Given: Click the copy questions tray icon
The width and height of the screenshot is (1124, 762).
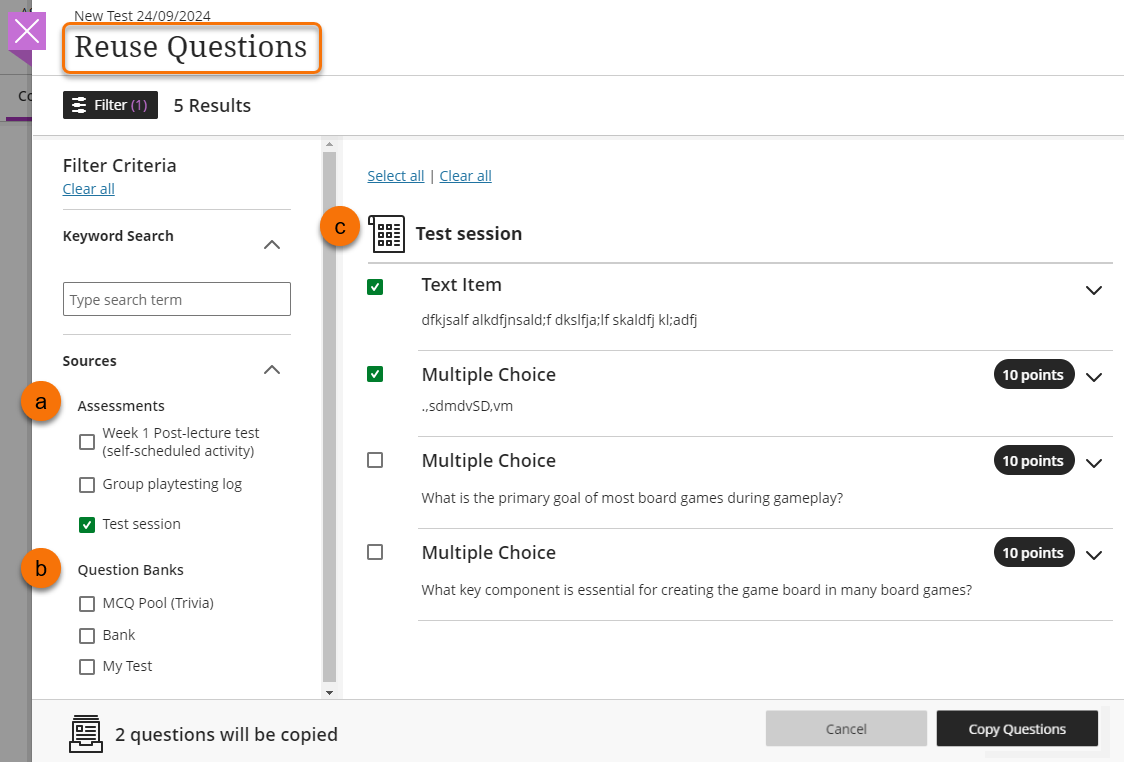Looking at the screenshot, I should [86, 734].
